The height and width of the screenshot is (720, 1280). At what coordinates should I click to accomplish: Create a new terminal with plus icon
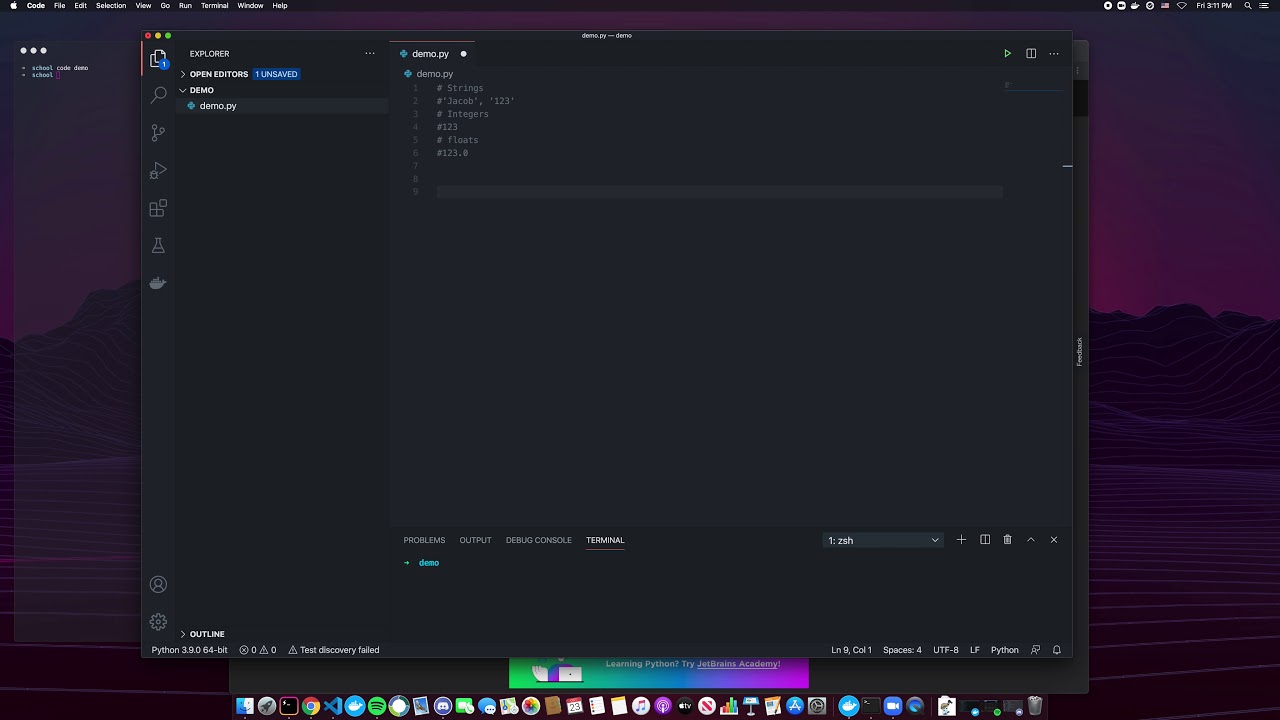coord(961,540)
